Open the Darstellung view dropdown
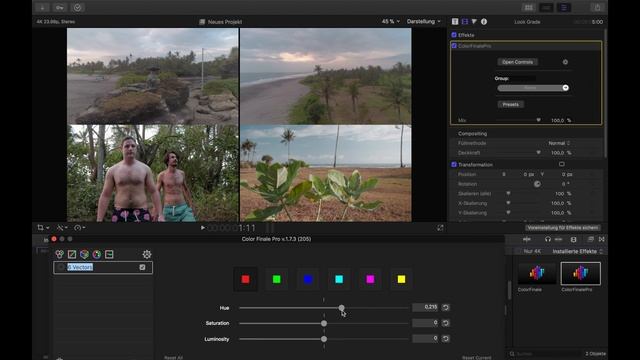The height and width of the screenshot is (360, 640). [x=424, y=22]
